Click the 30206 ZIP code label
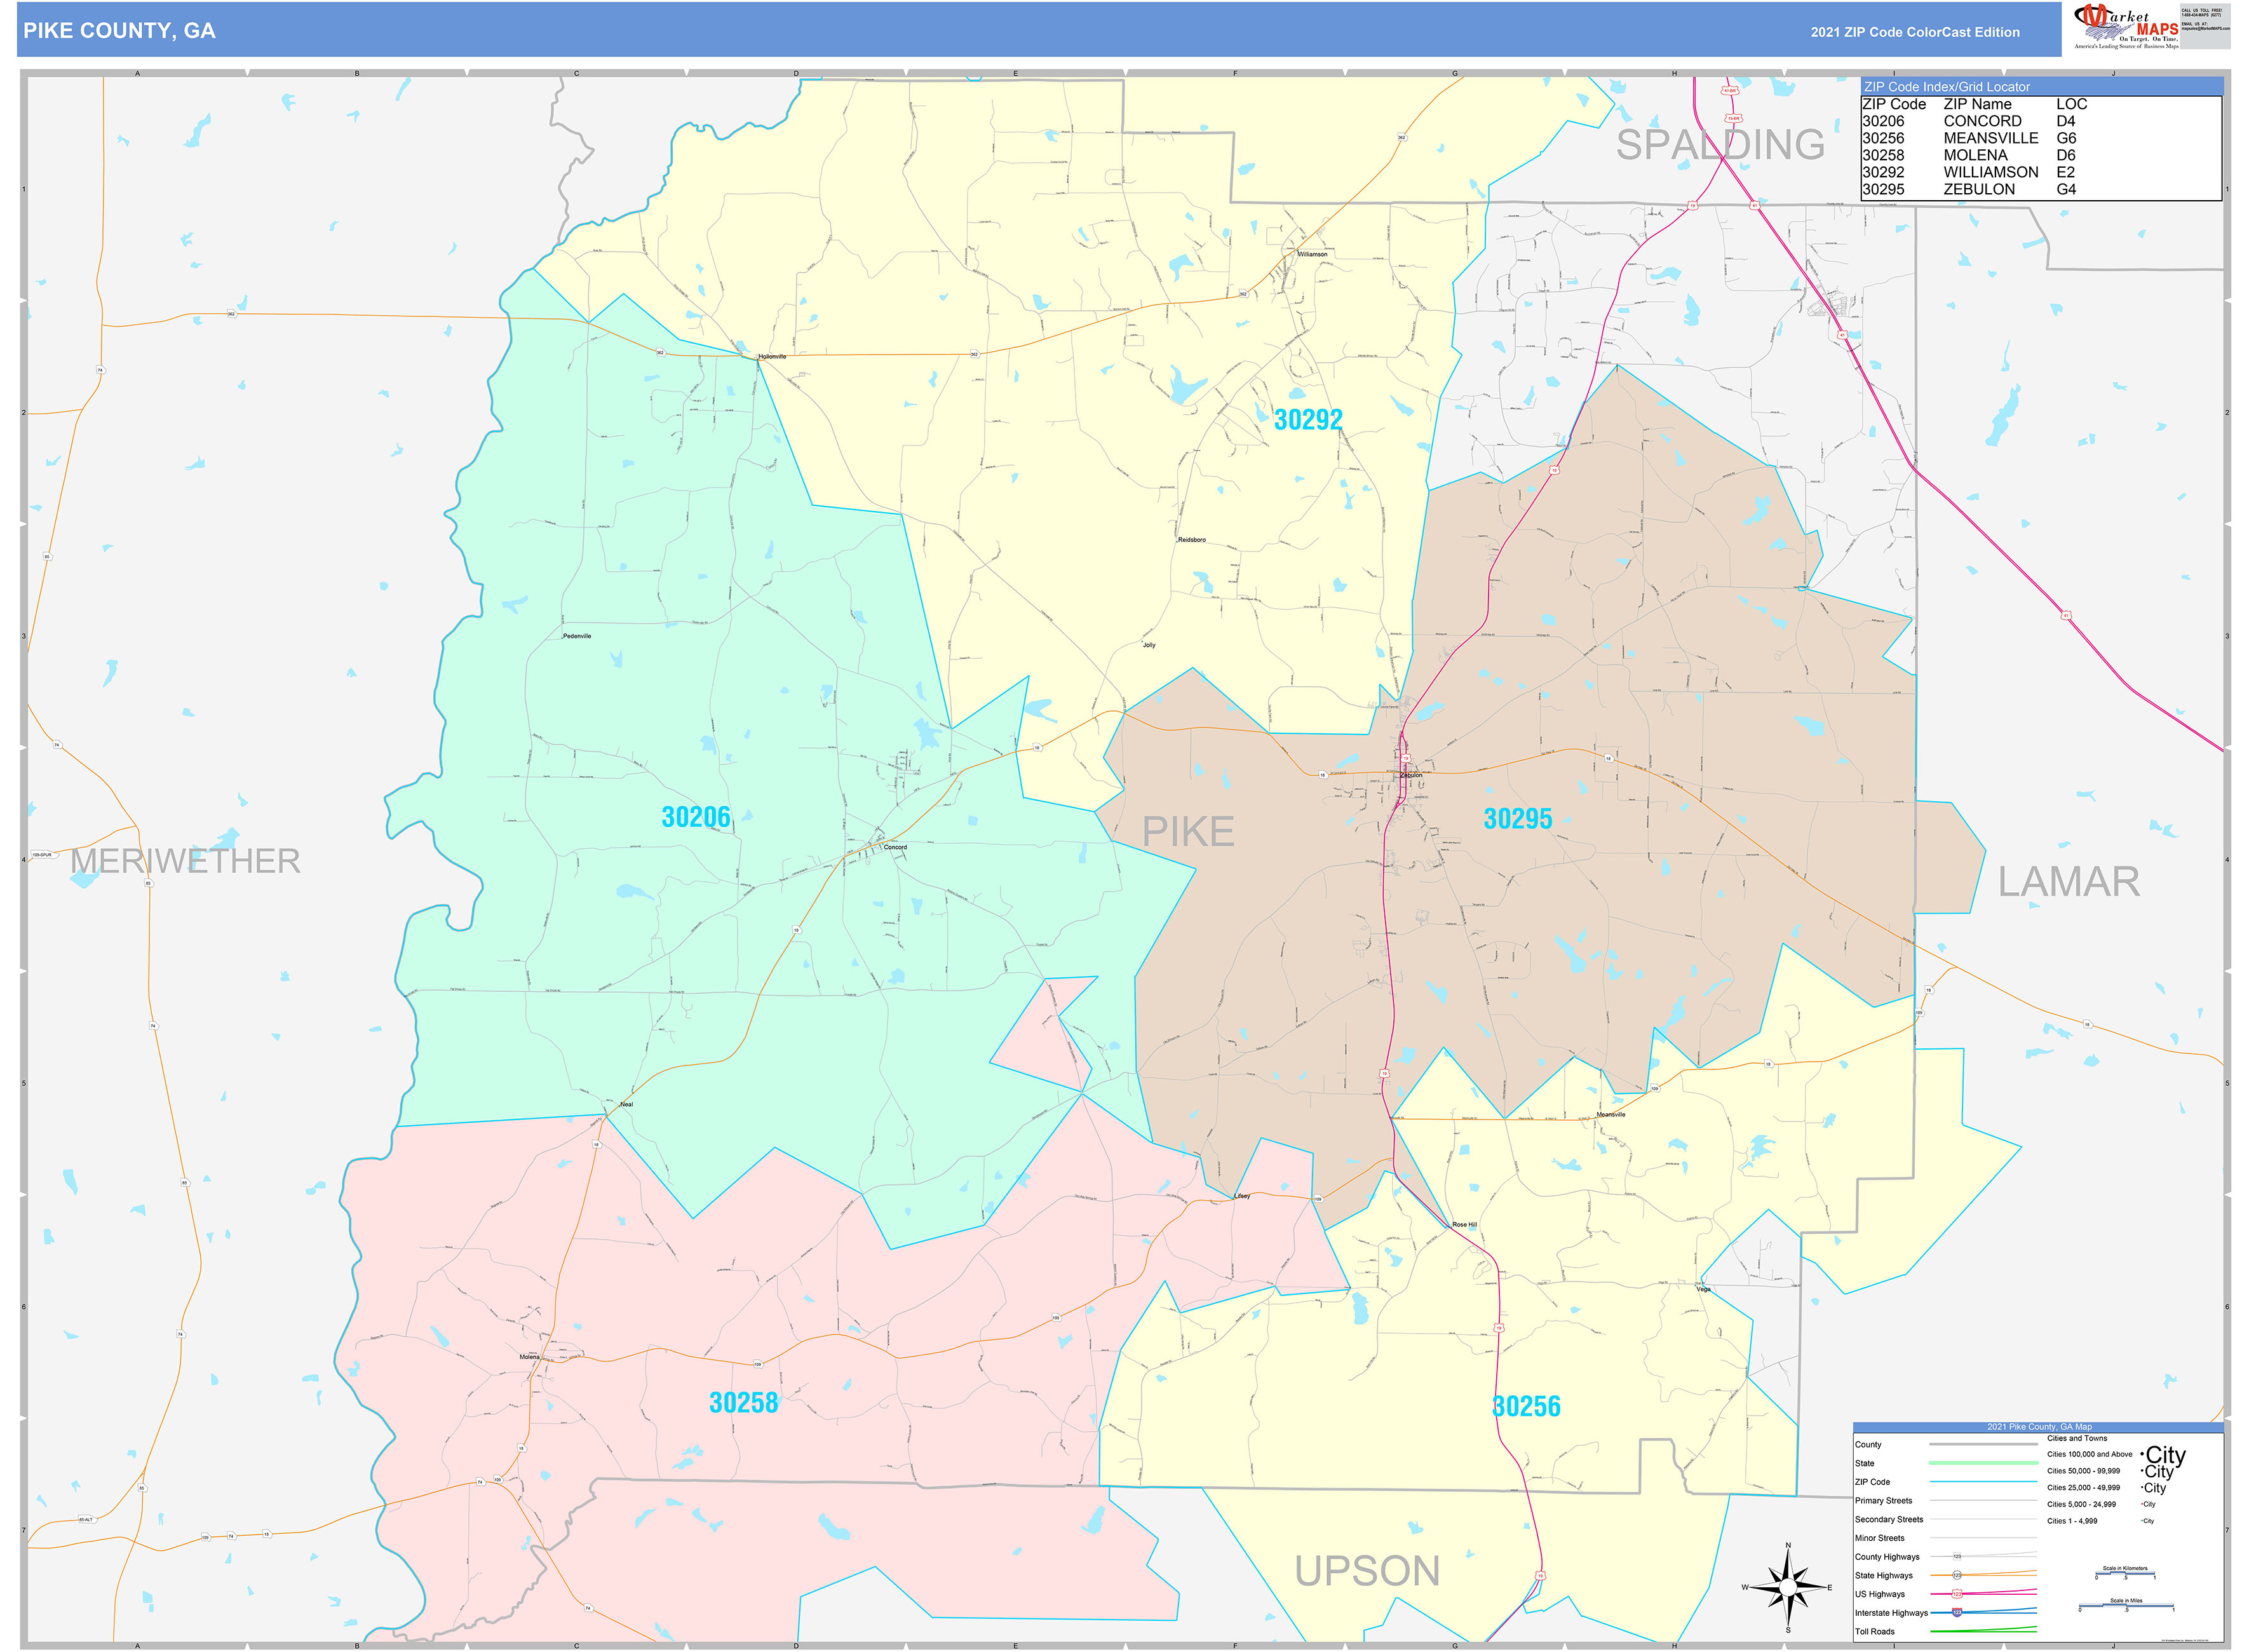 tap(696, 818)
